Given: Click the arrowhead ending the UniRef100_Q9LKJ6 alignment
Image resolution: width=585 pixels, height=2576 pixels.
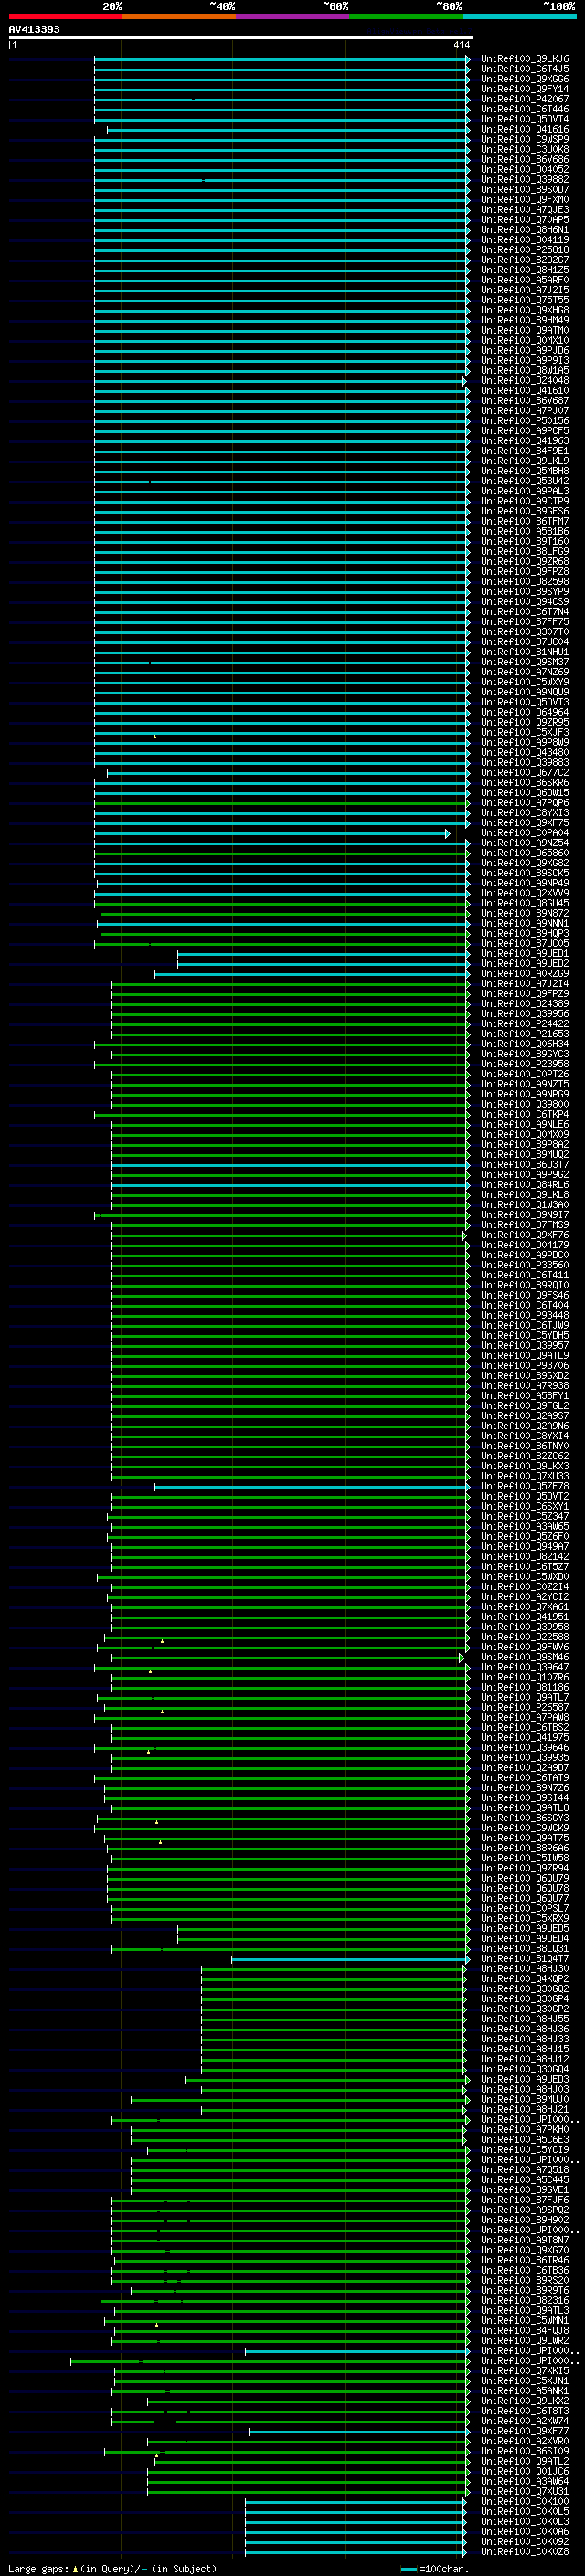Looking at the screenshot, I should pos(468,60).
